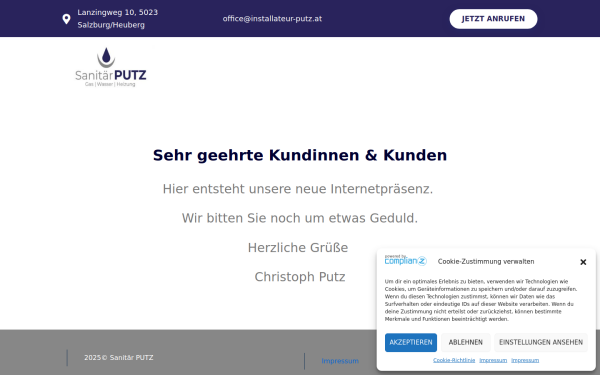This screenshot has height=375, width=600.
Task: Click the Complianz logo in cookie banner
Action: click(x=406, y=260)
